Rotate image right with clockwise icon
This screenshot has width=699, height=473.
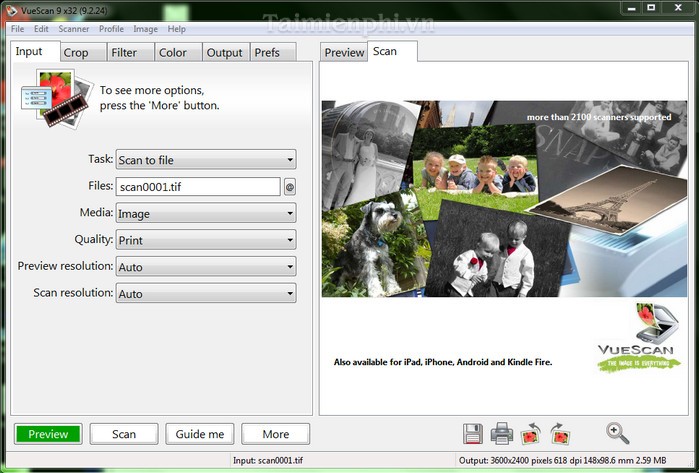tap(561, 434)
